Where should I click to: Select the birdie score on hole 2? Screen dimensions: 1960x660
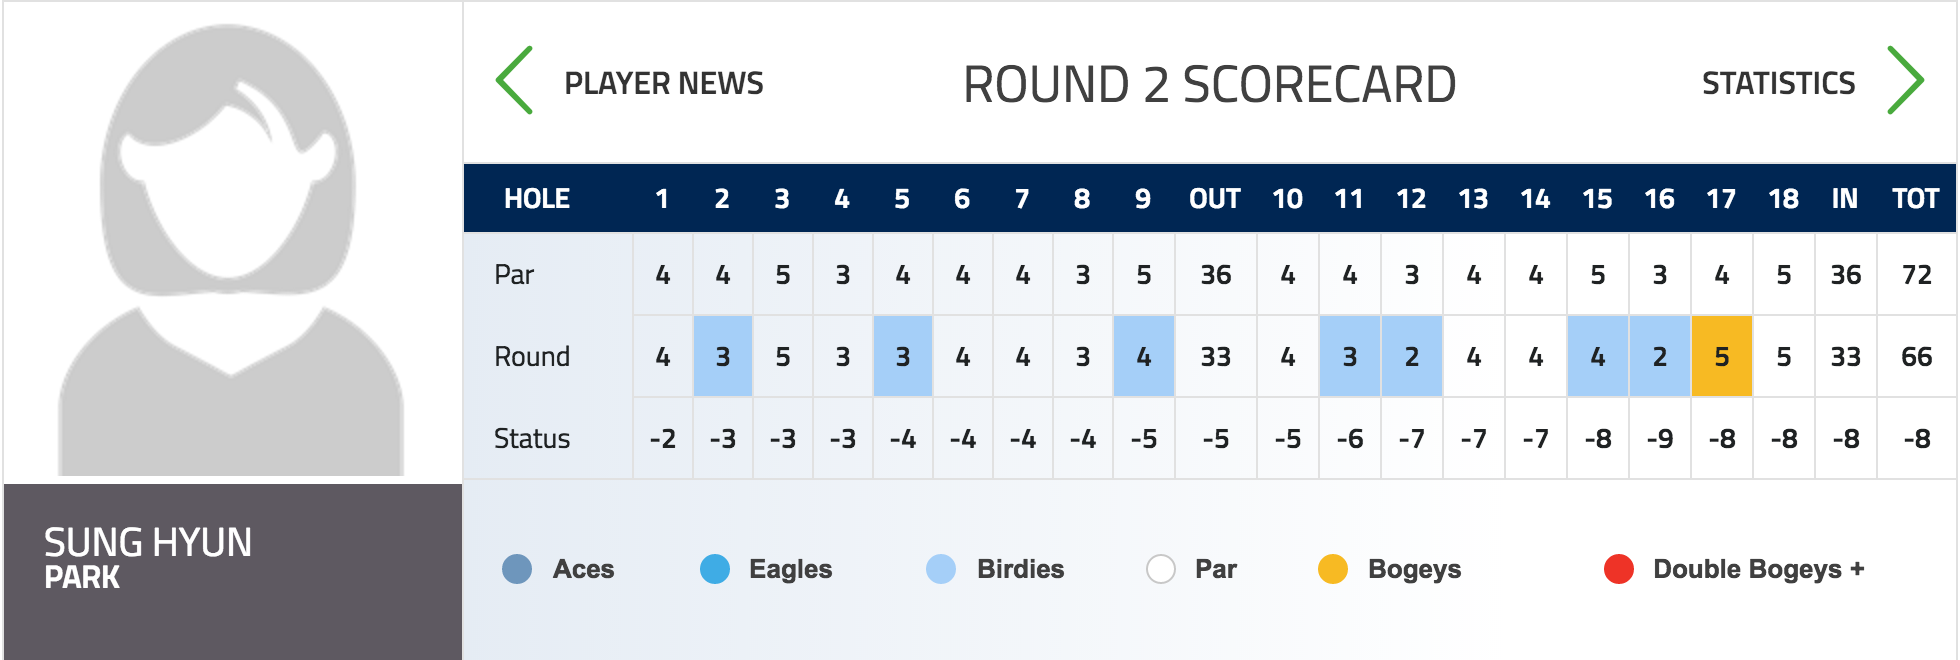pos(723,356)
